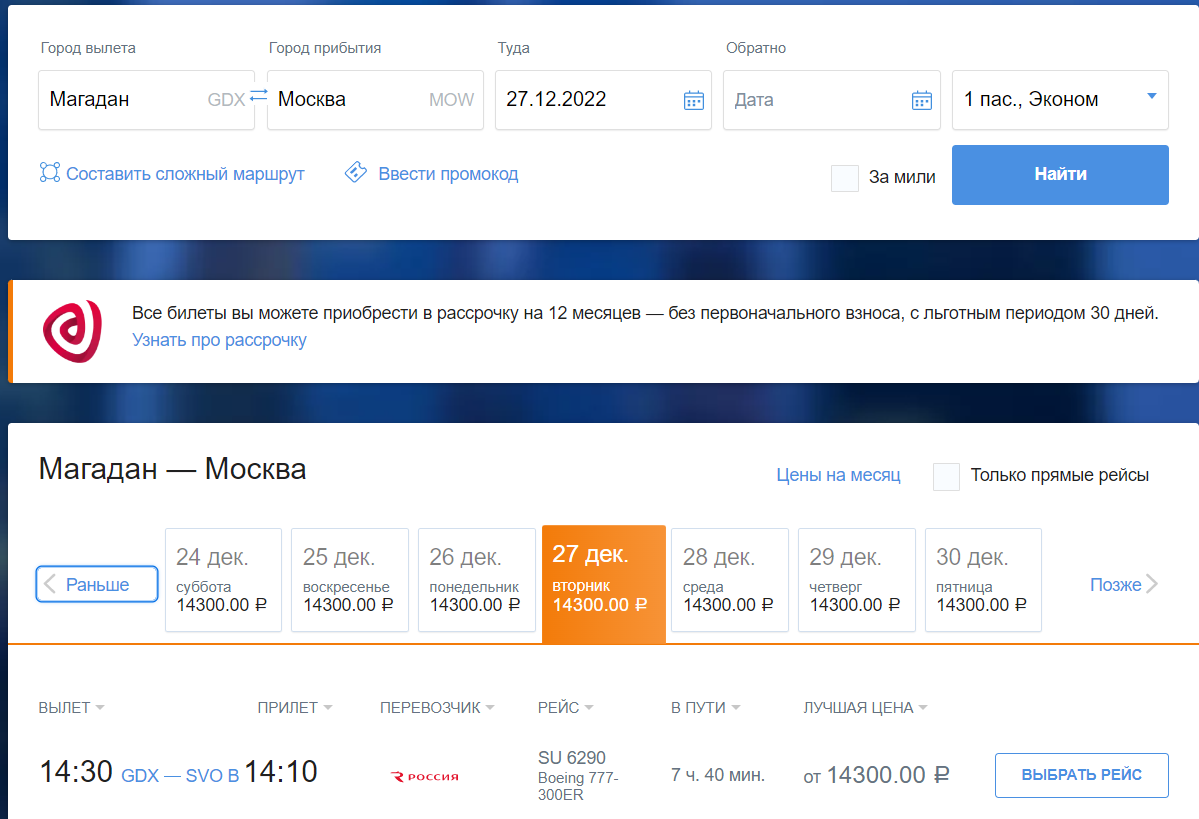Sort by ЛУЧШАЯ ЦЕНА column header
The height and width of the screenshot is (819, 1199).
[865, 707]
